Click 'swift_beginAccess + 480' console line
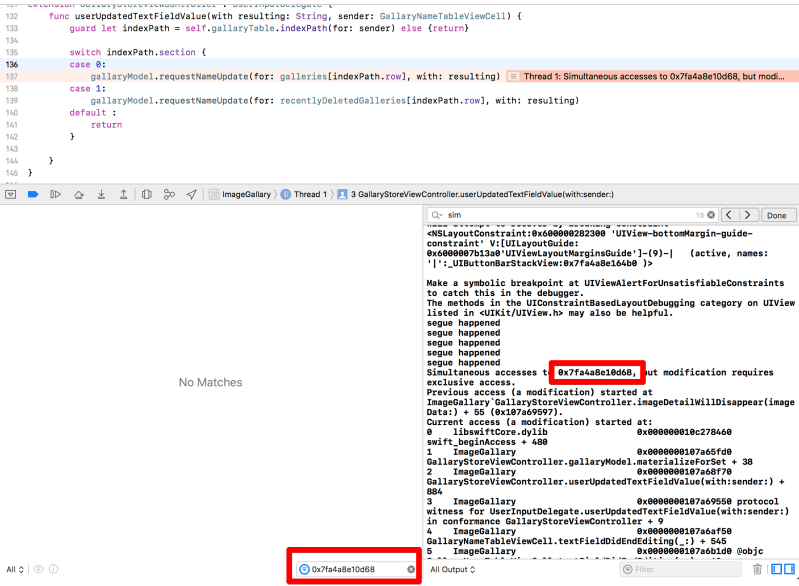The width and height of the screenshot is (799, 586). (x=487, y=442)
